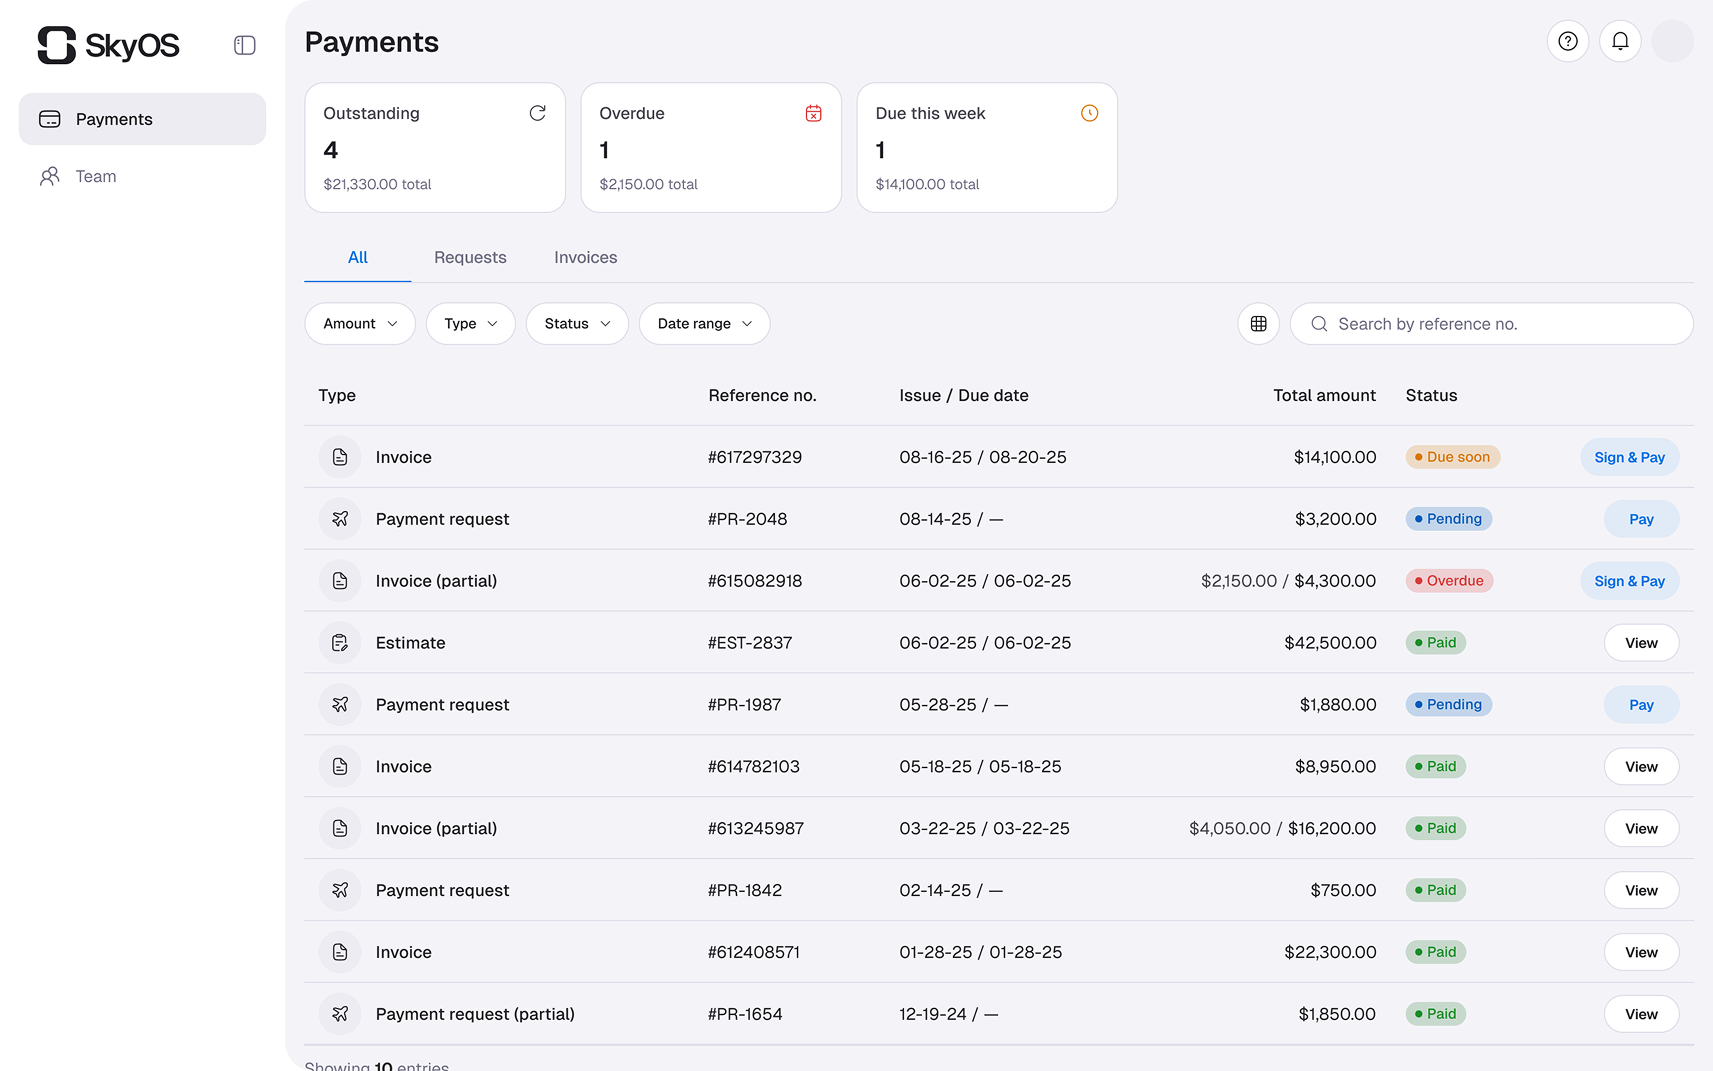The width and height of the screenshot is (1713, 1071).
Task: Open the Amount filter dropdown
Action: 360,324
